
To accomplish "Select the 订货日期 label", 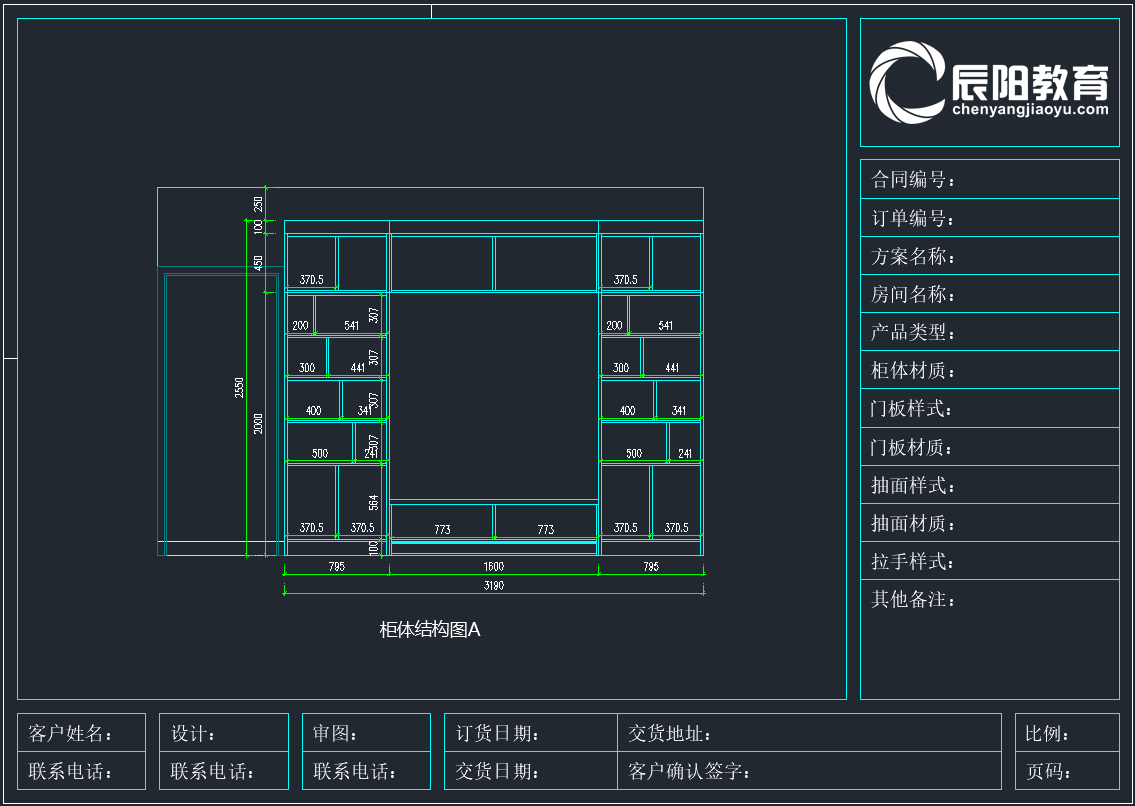I will (497, 734).
